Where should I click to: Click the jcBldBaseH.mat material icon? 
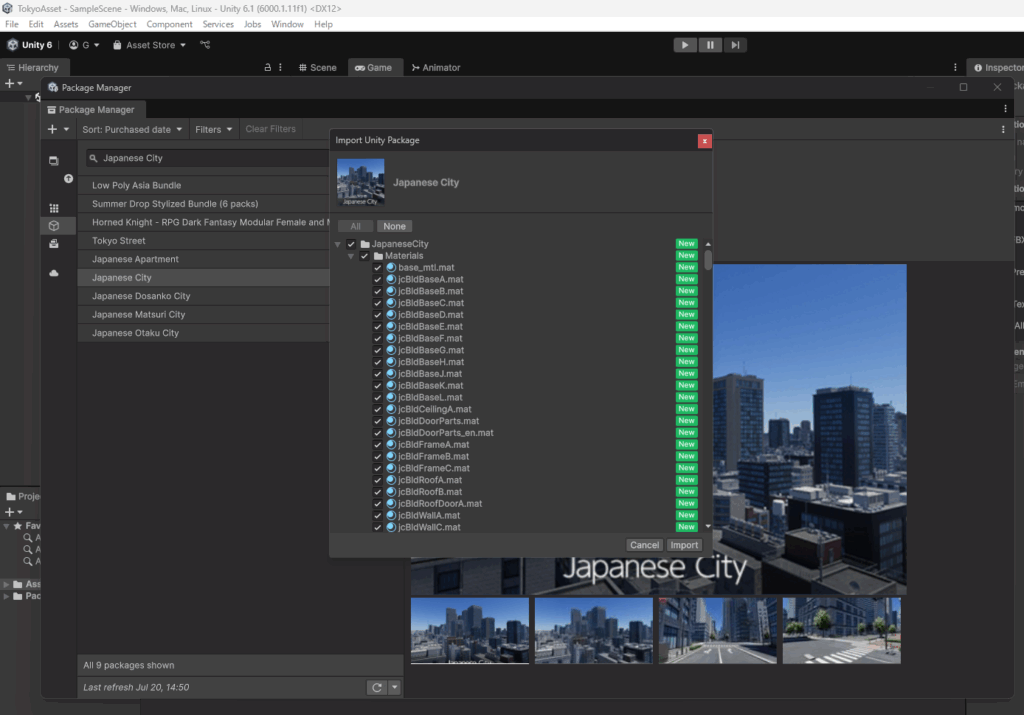[391, 362]
